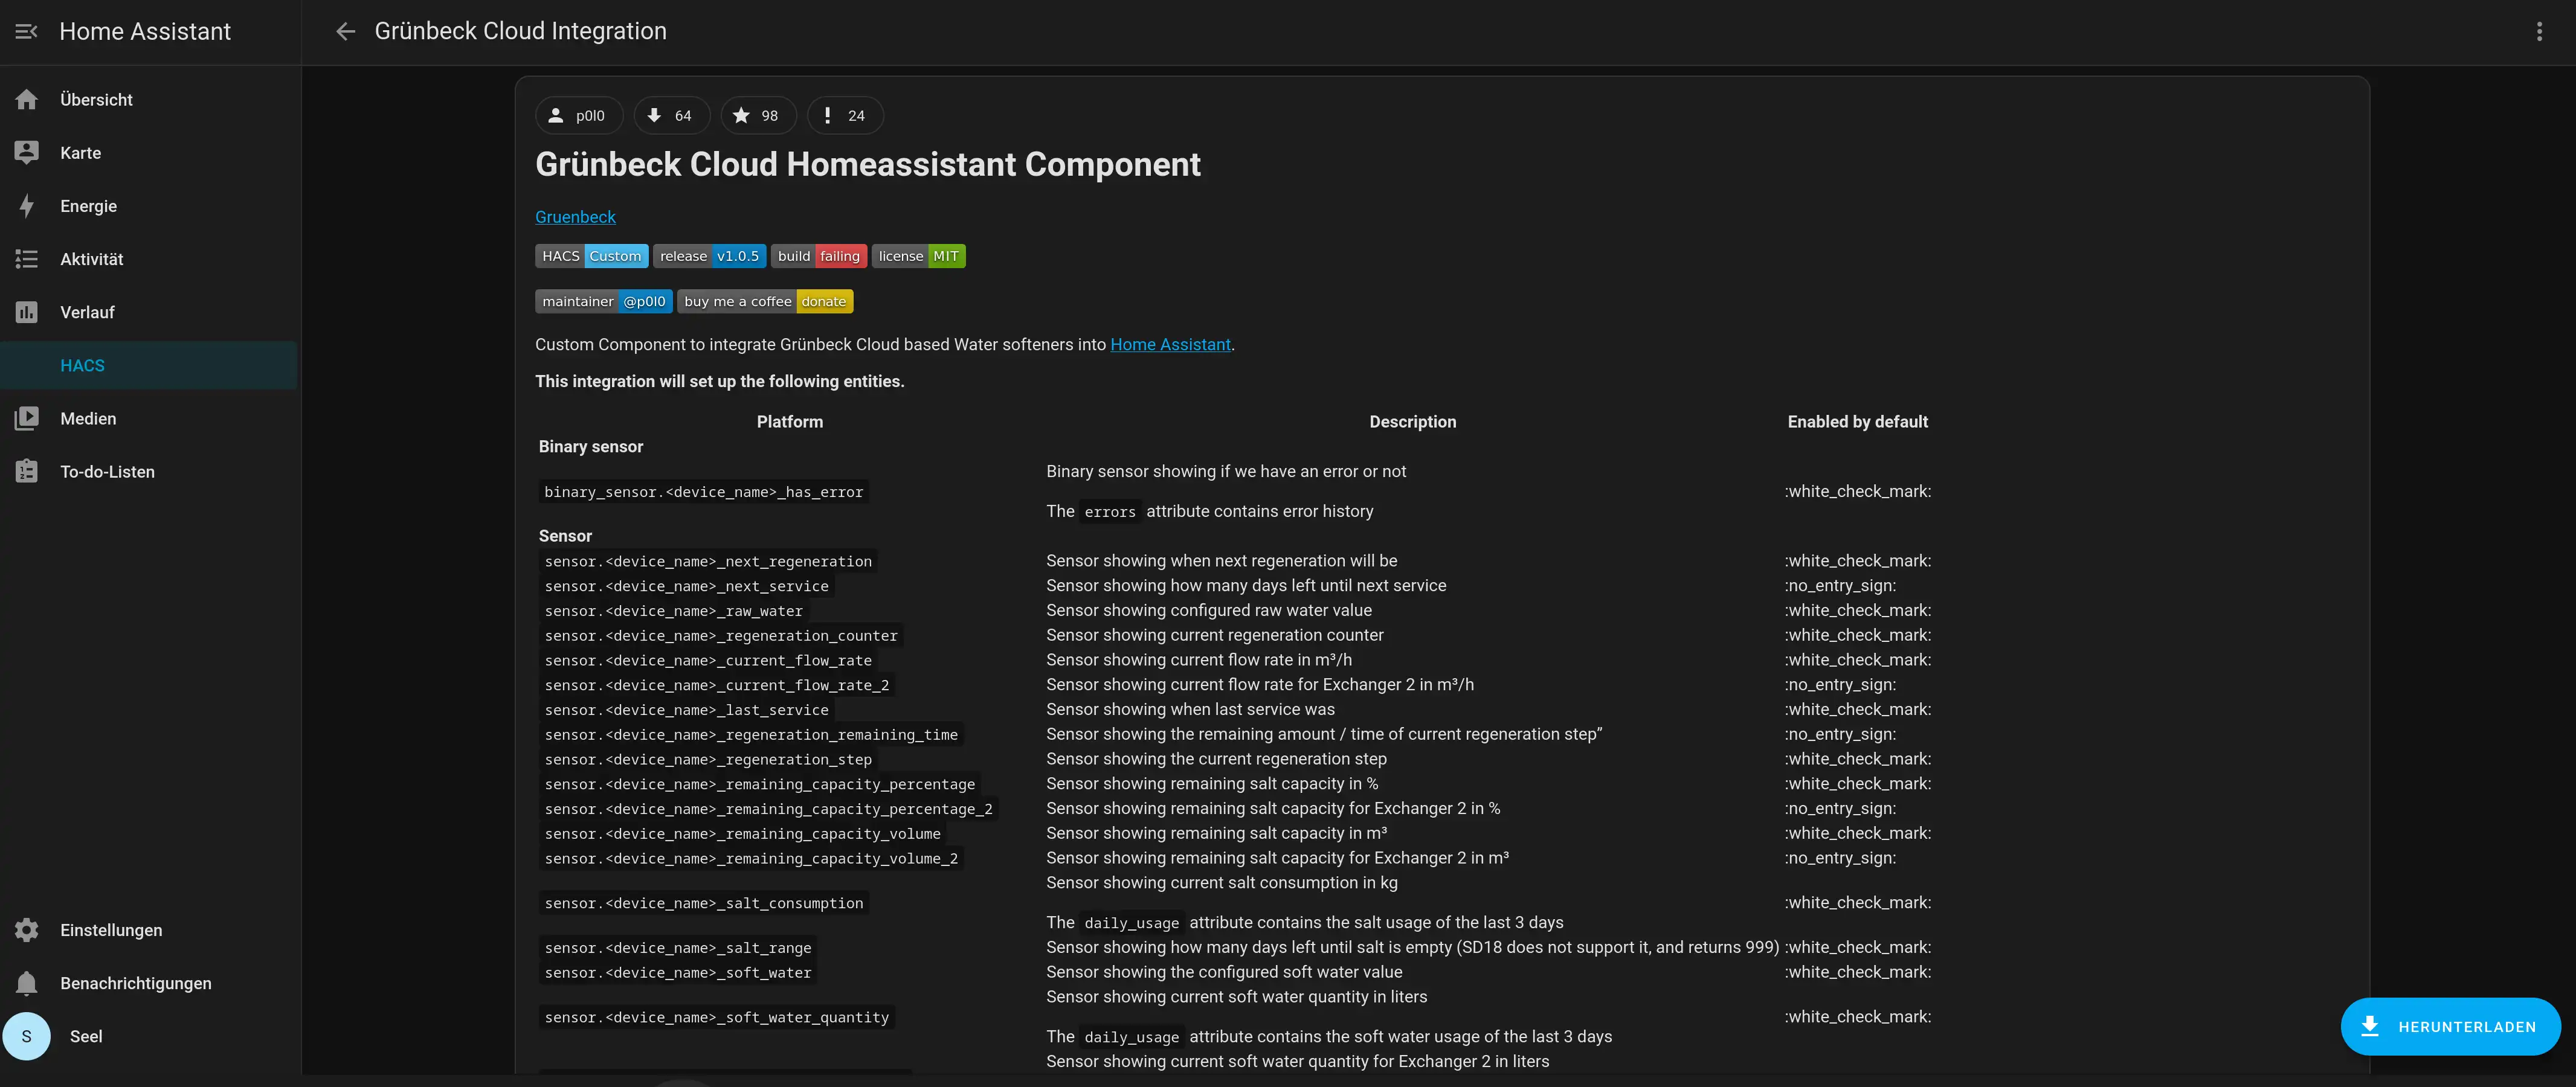Click the Aktivität list icon
The image size is (2576, 1087).
coord(27,259)
